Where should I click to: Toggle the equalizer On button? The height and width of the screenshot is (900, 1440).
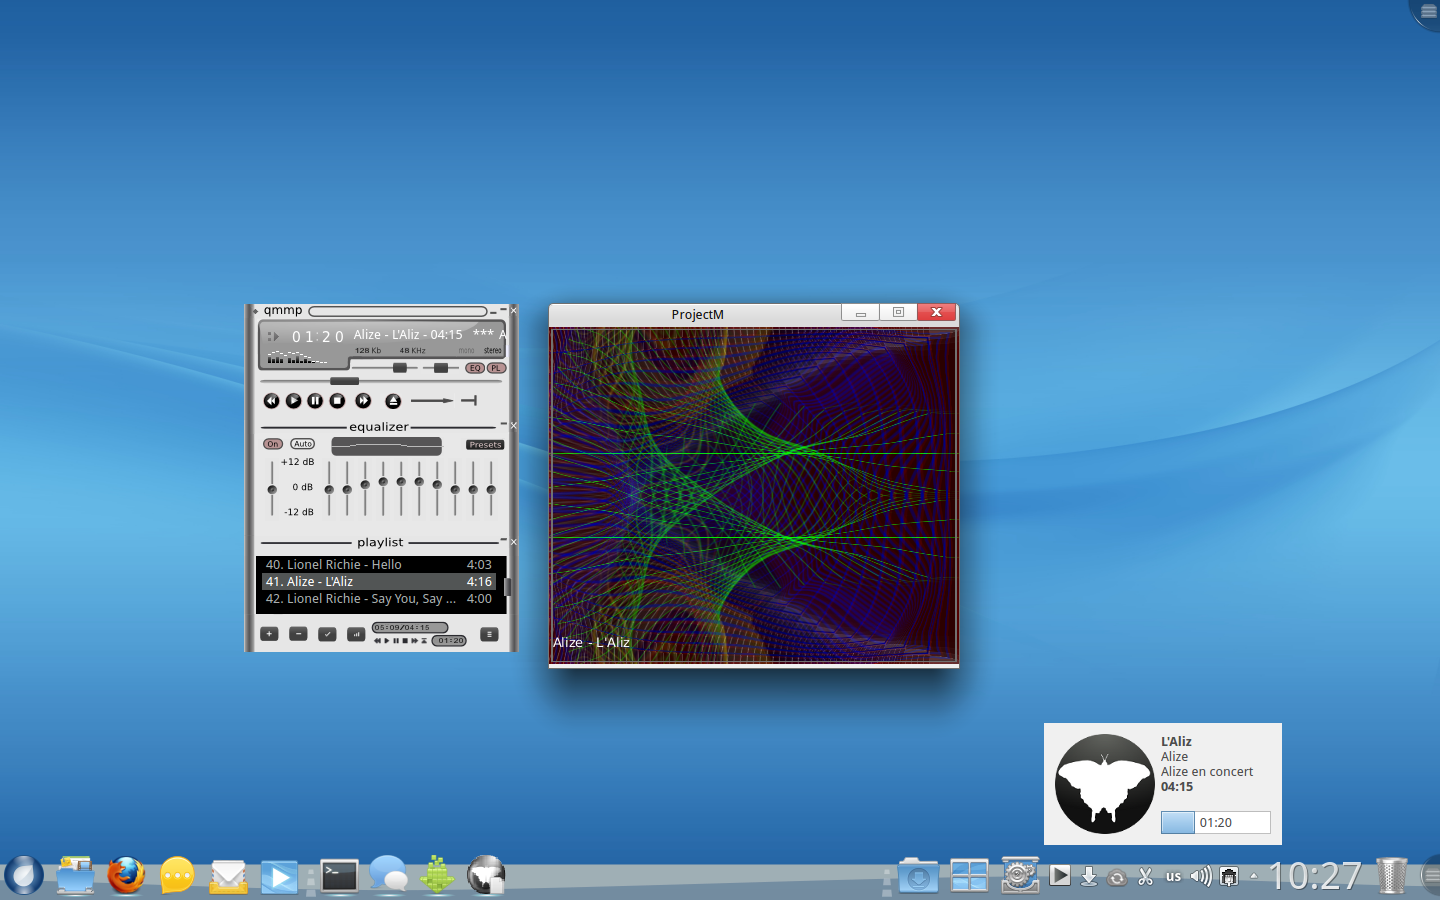click(x=273, y=444)
